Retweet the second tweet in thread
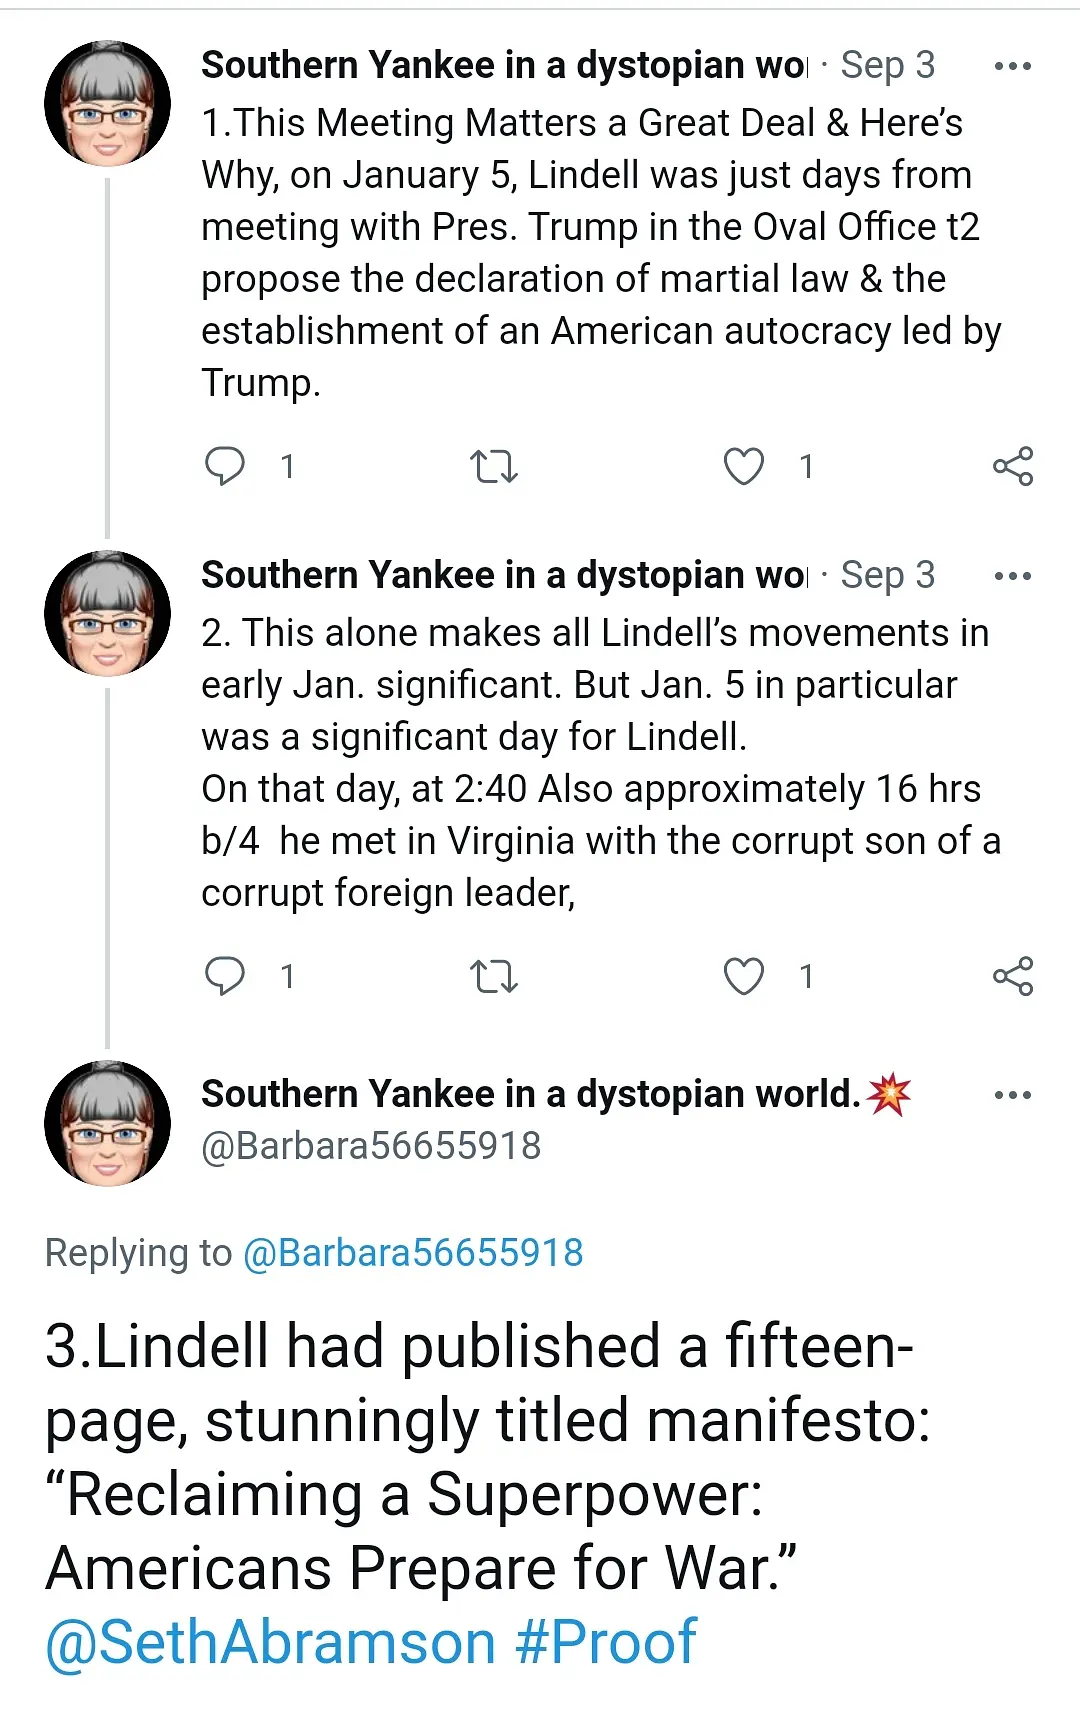This screenshot has width=1080, height=1715. [494, 976]
